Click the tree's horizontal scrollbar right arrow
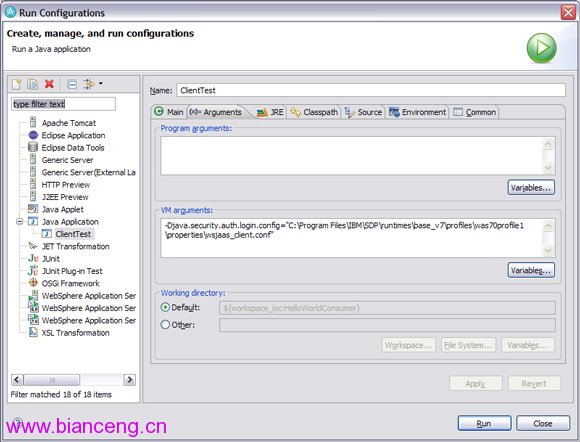580x442 pixels. (x=129, y=379)
